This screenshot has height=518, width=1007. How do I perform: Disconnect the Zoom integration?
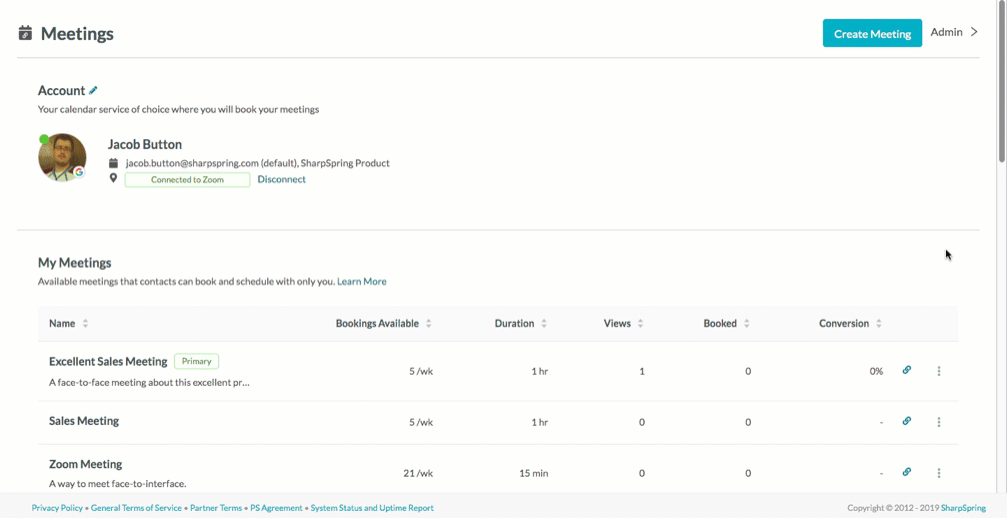click(281, 180)
